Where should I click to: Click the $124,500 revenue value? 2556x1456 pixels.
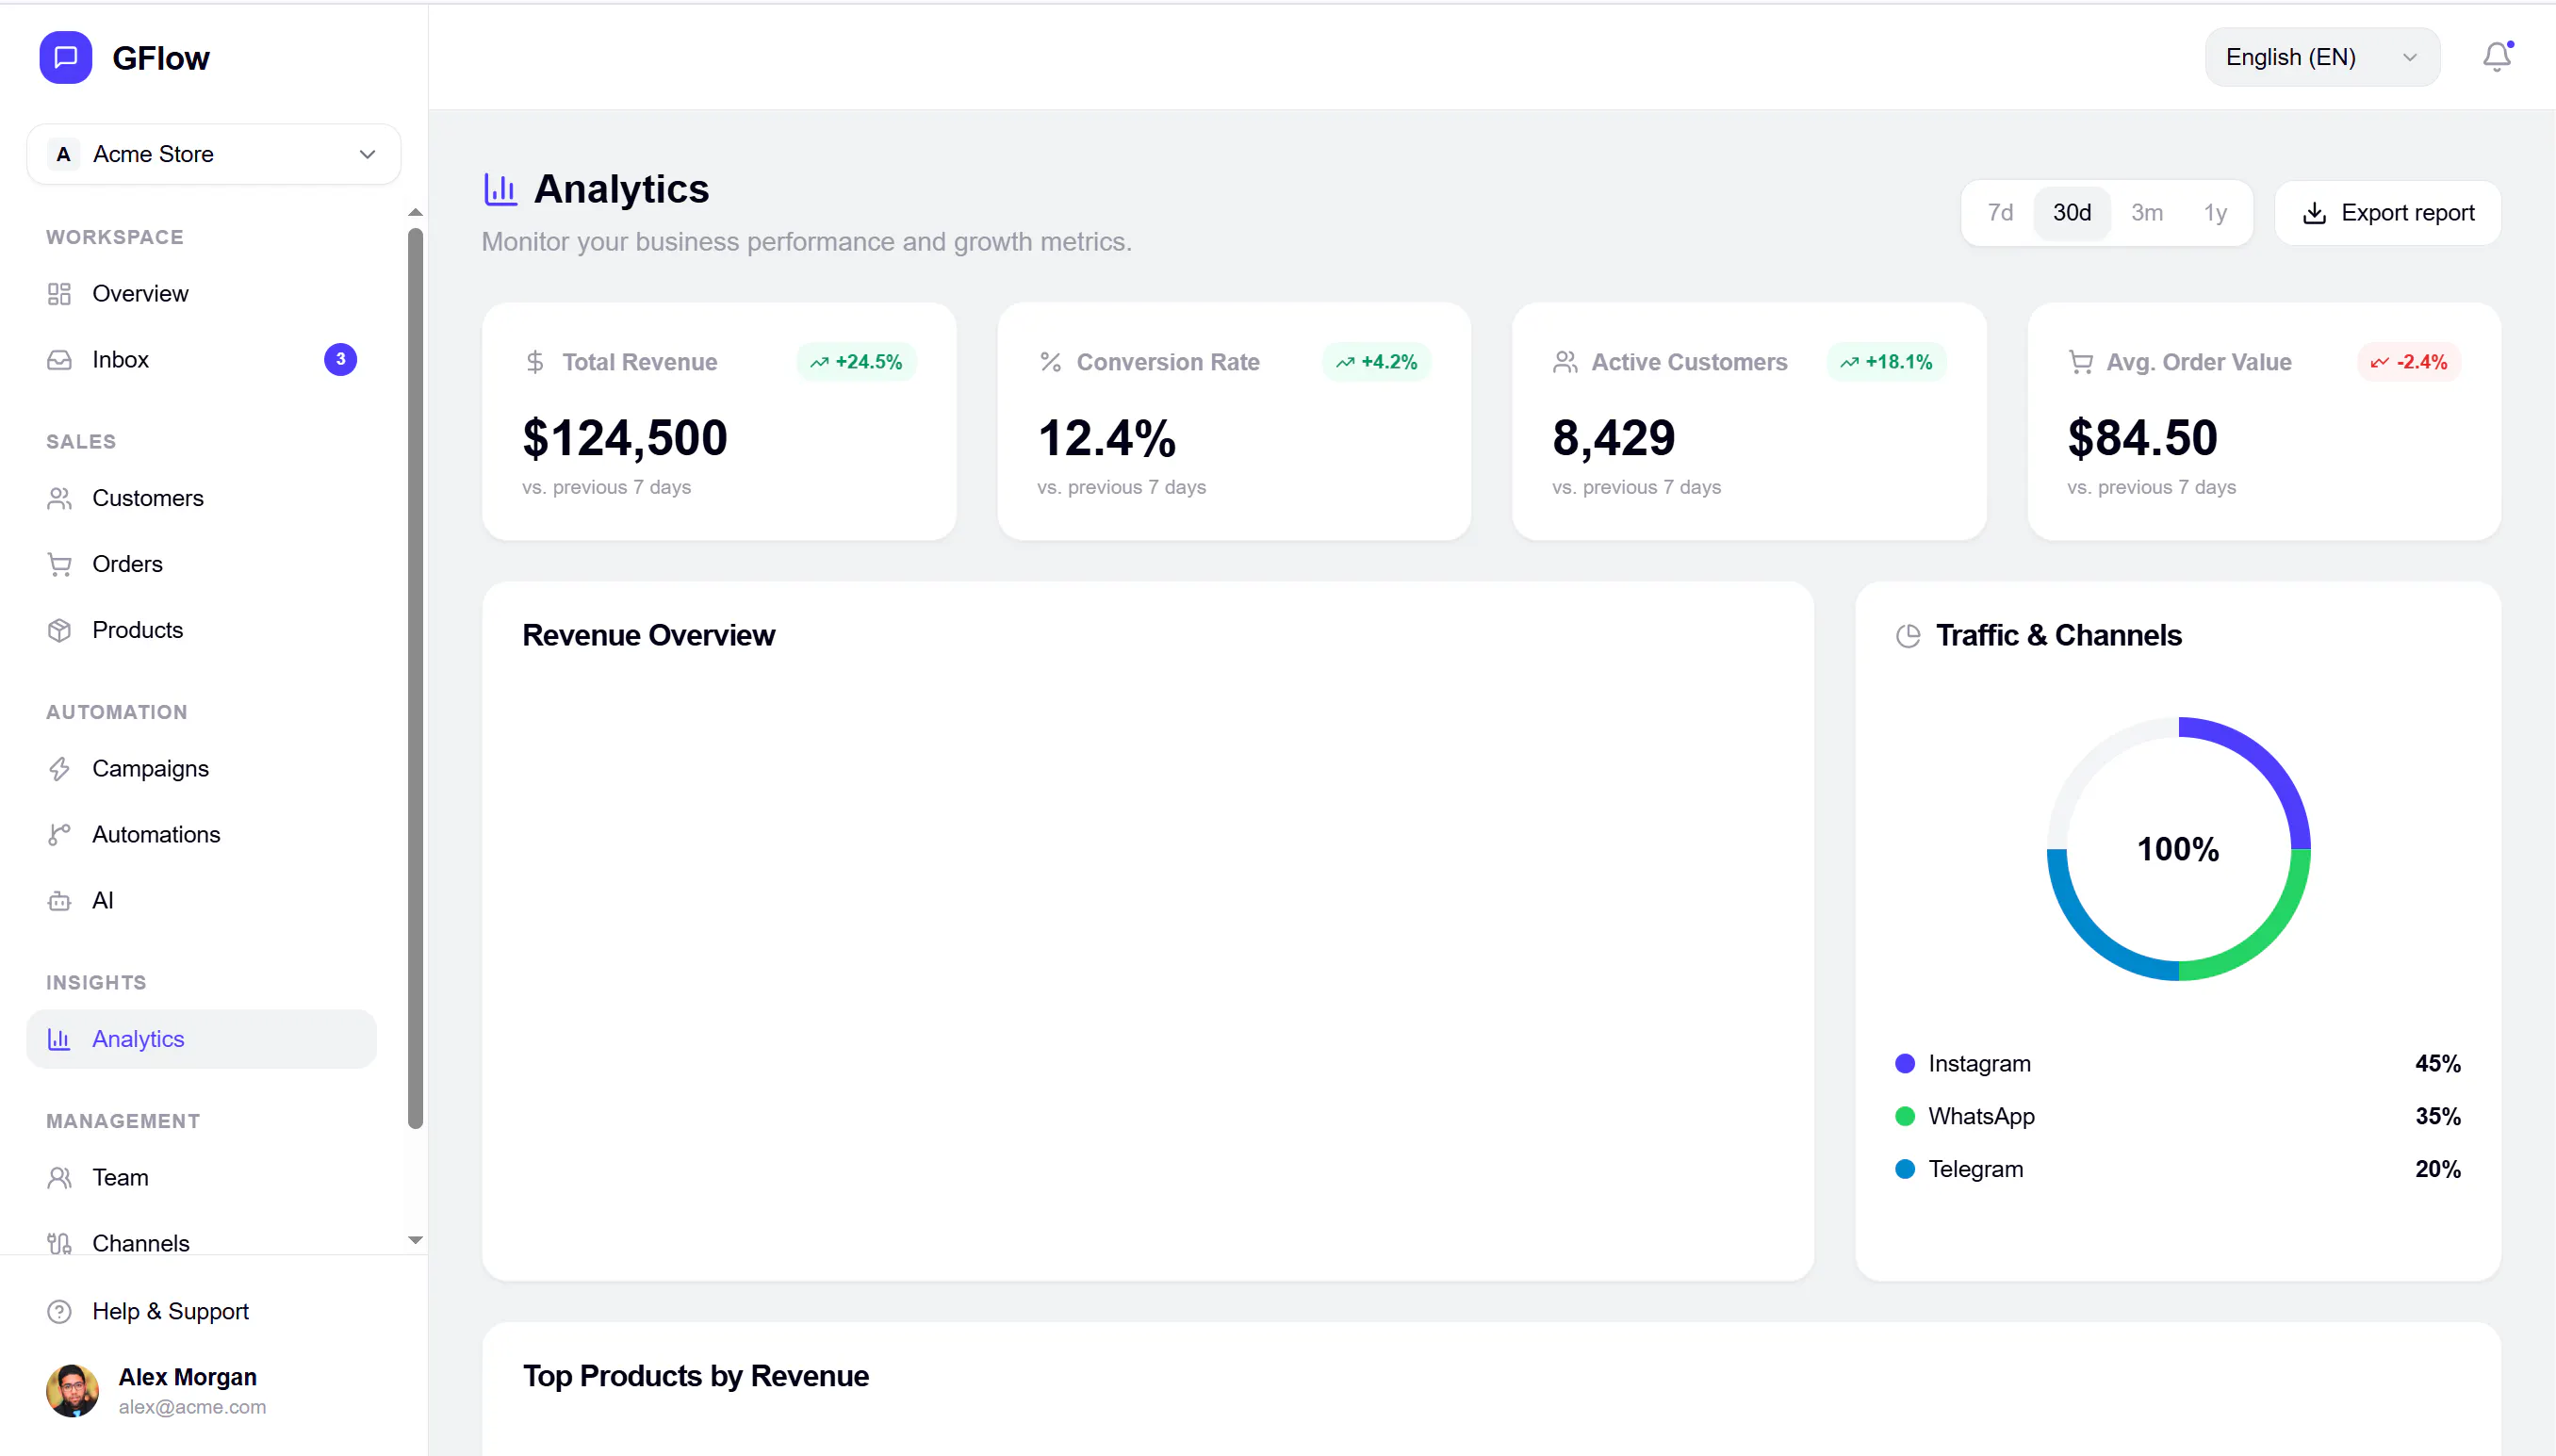[625, 438]
